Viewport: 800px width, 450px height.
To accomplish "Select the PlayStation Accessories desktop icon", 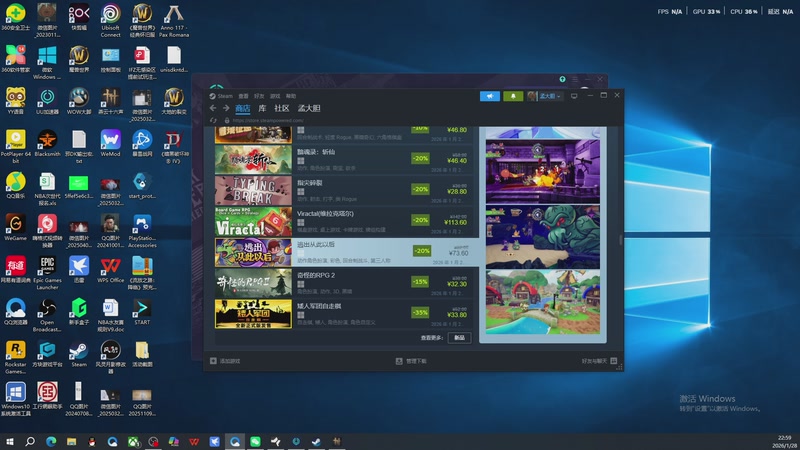I will [142, 231].
